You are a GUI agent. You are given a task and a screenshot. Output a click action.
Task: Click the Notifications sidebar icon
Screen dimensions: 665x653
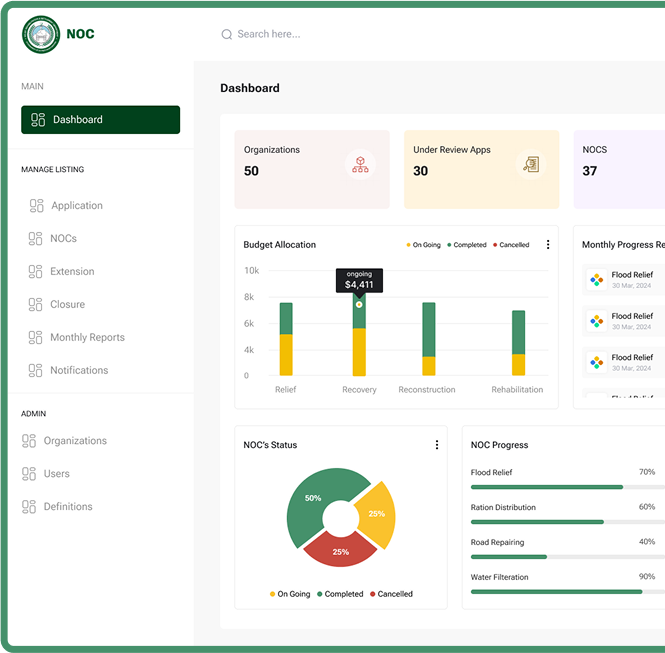tap(36, 371)
